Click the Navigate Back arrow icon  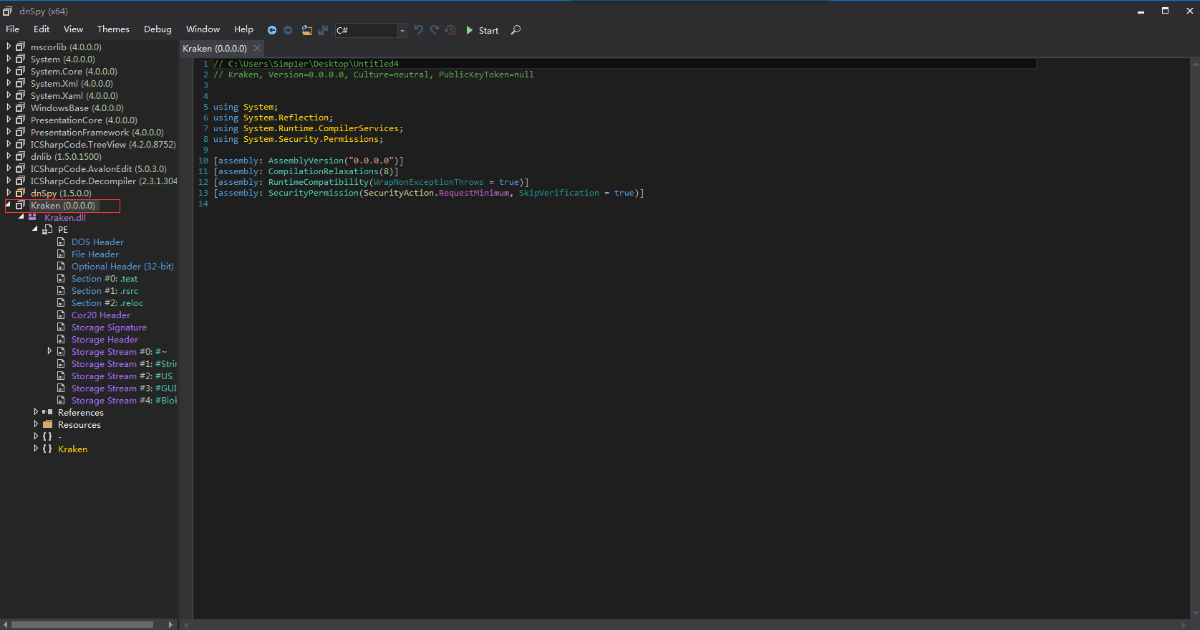point(272,30)
